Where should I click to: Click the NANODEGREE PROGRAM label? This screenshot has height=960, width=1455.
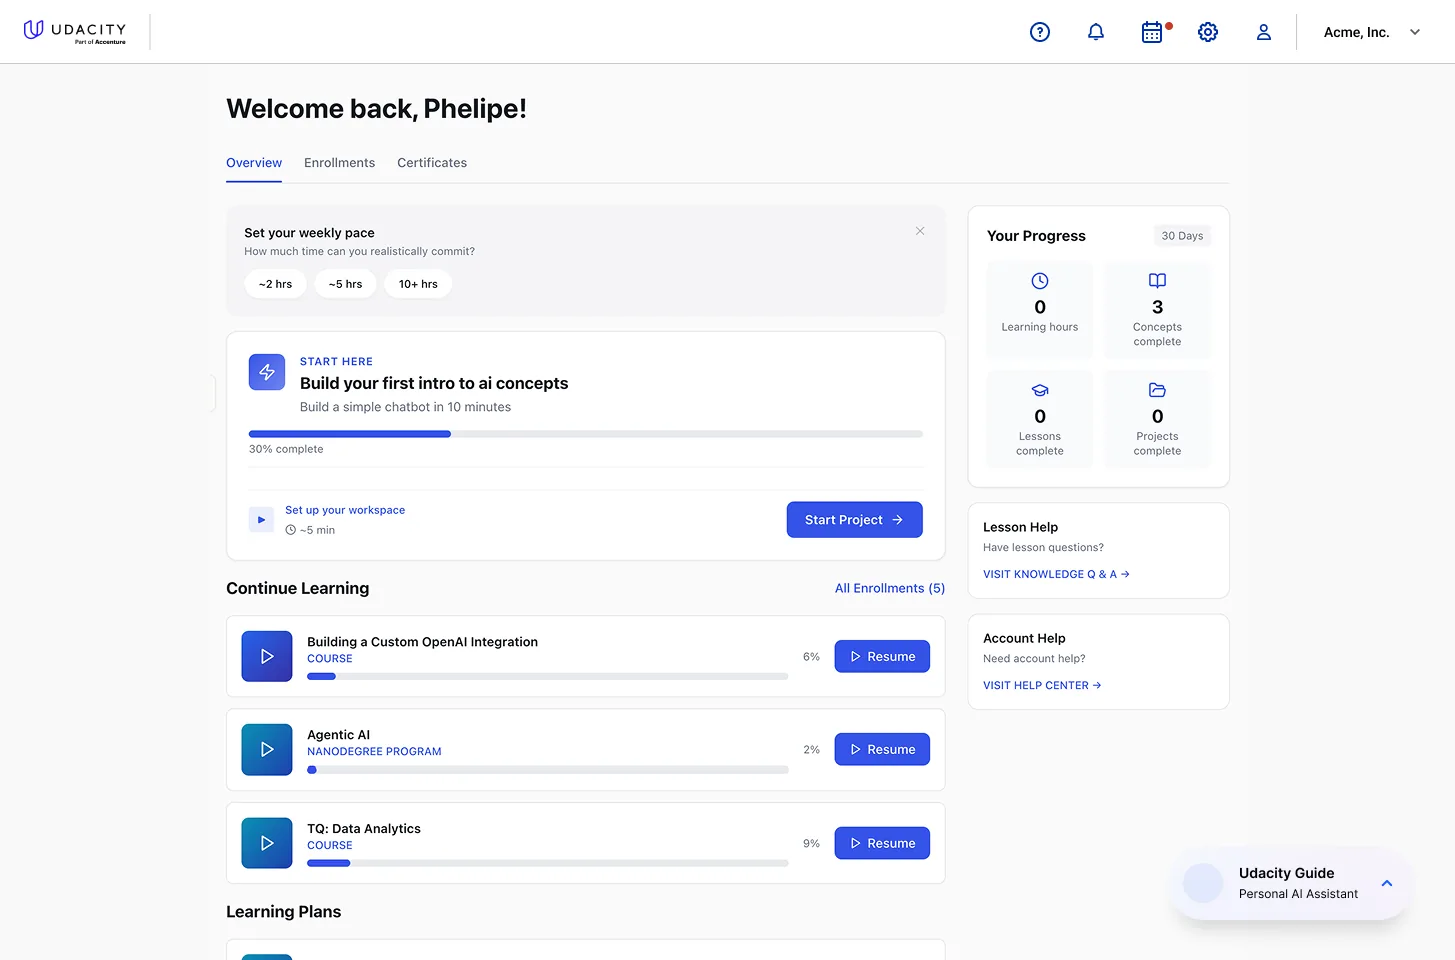pyautogui.click(x=374, y=752)
